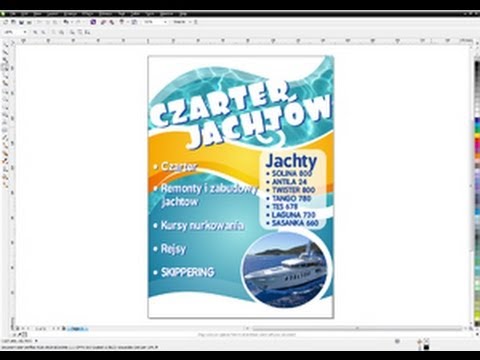The height and width of the screenshot is (360, 480).
Task: Open the property bar zoom levels dropdown
Action: 25,32
